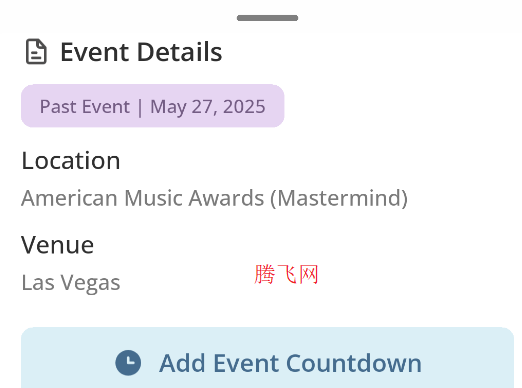Click the word Awards in location text
Viewport: 522px width, 388px height.
point(226,198)
